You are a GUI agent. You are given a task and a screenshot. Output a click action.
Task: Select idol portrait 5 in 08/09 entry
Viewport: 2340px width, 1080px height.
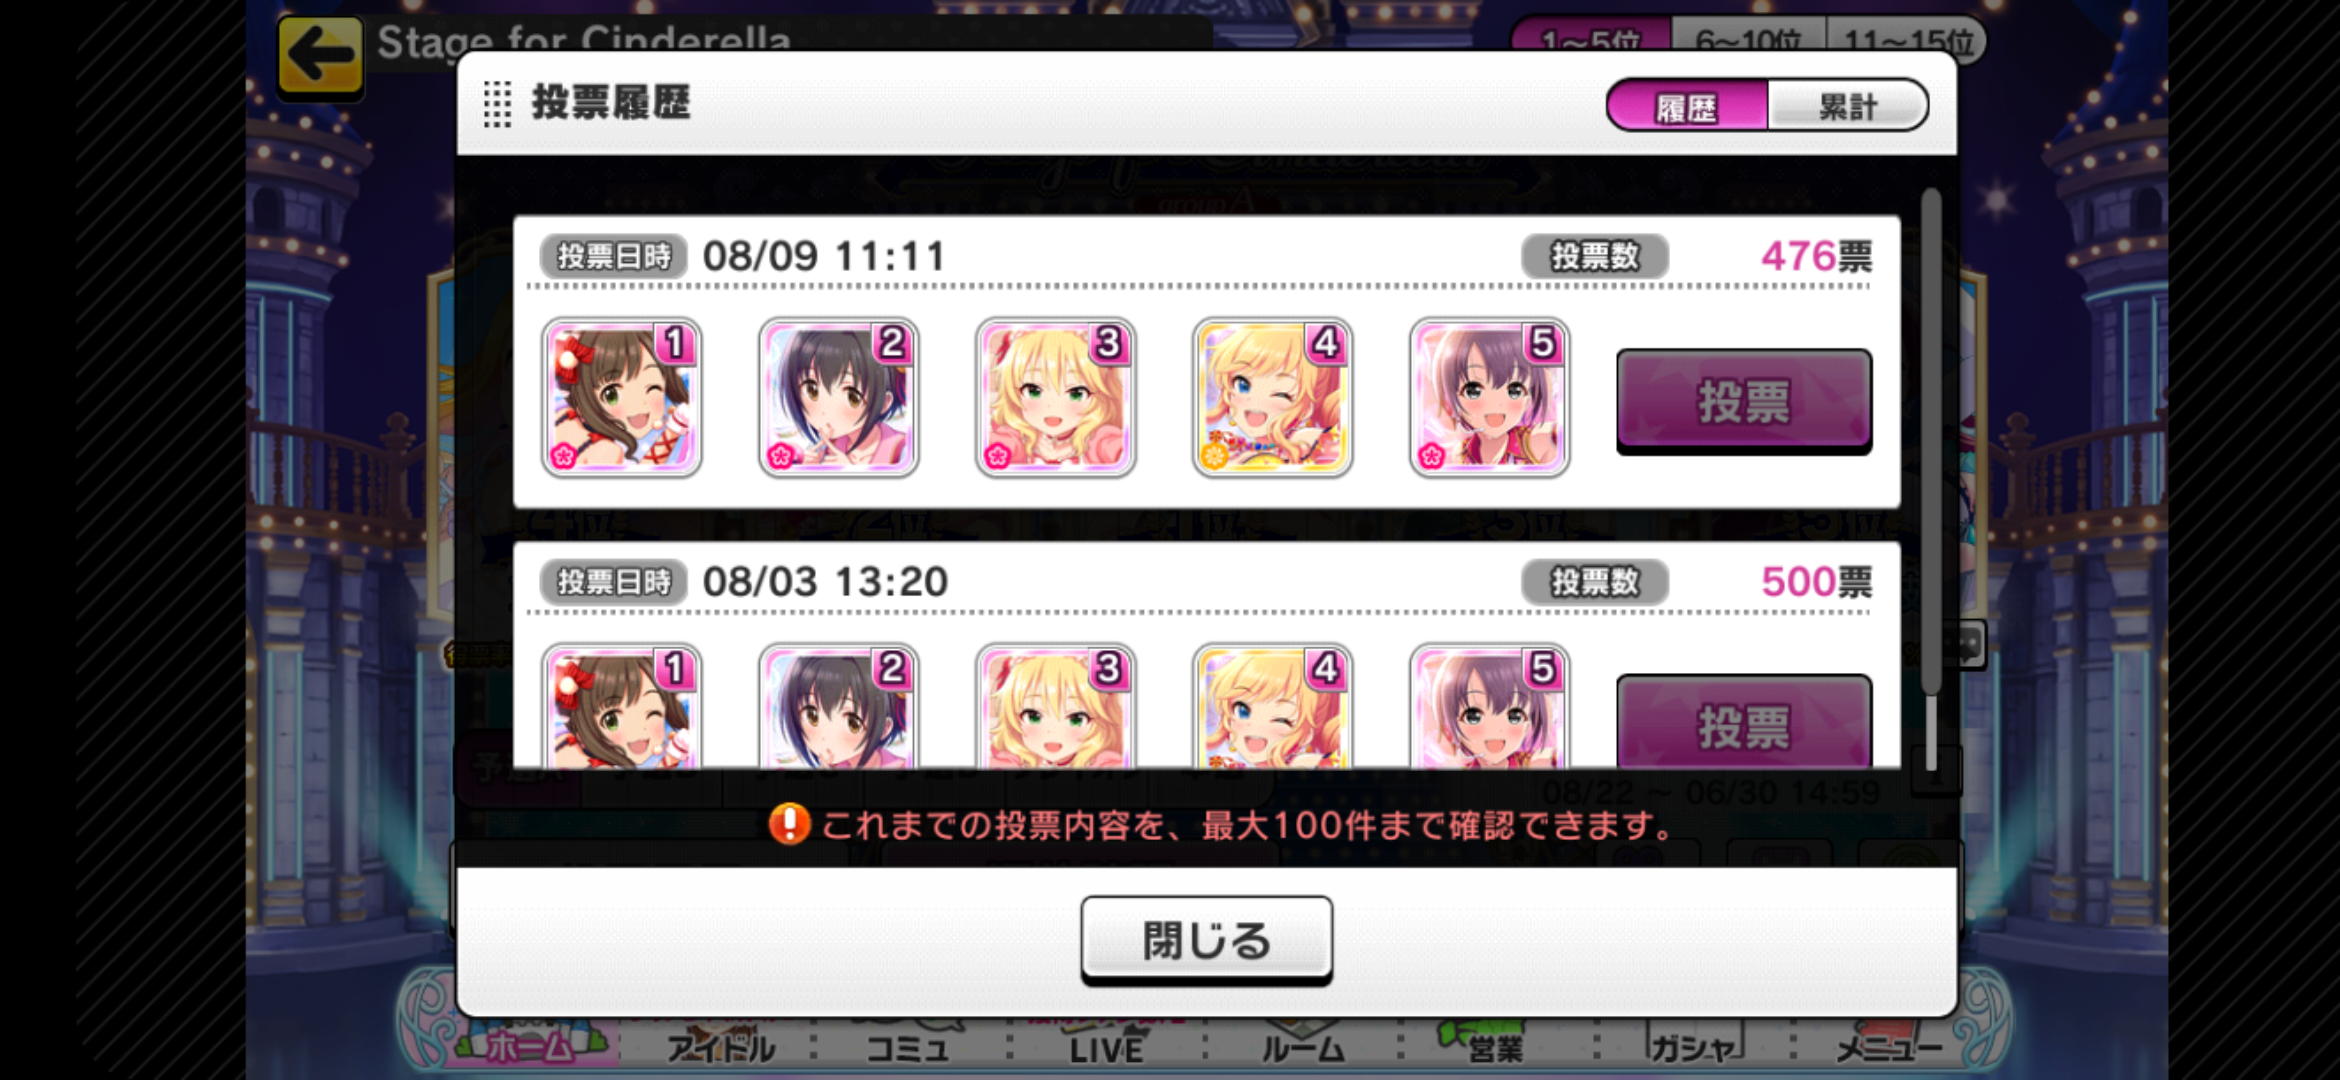tap(1489, 398)
